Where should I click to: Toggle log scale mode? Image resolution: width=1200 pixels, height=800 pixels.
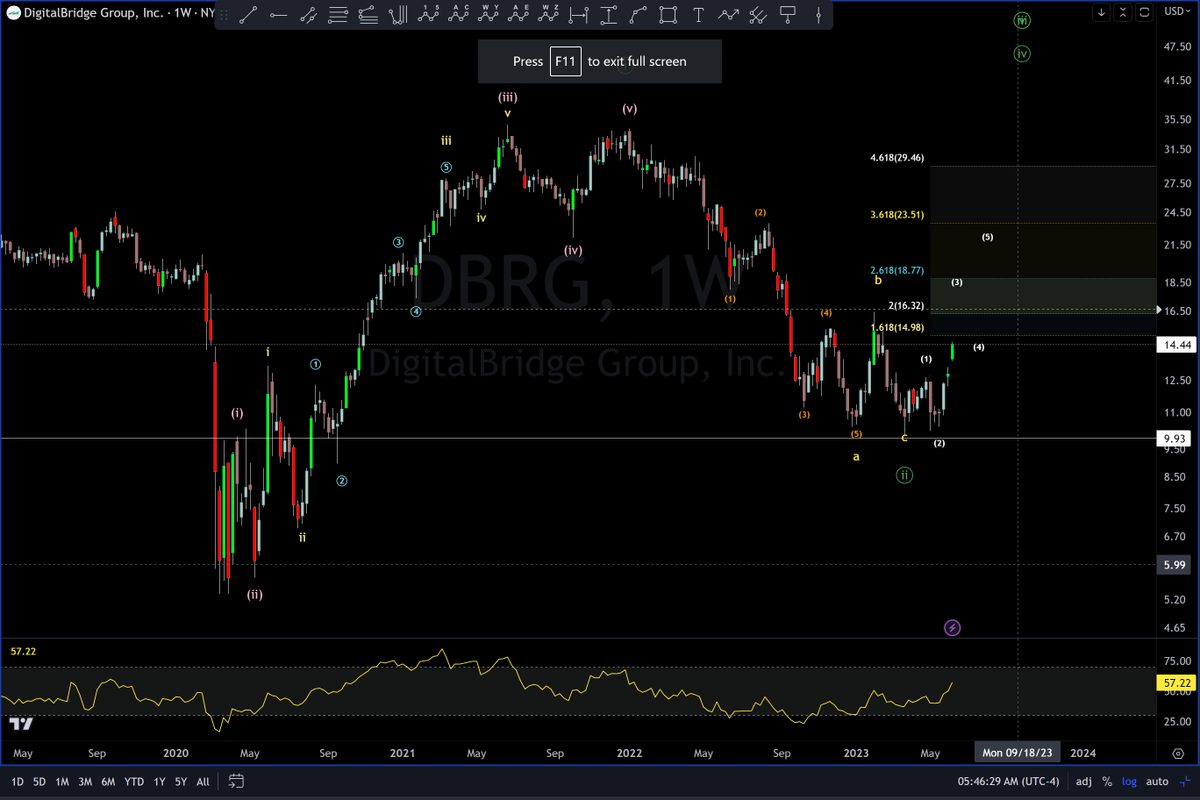click(1129, 781)
